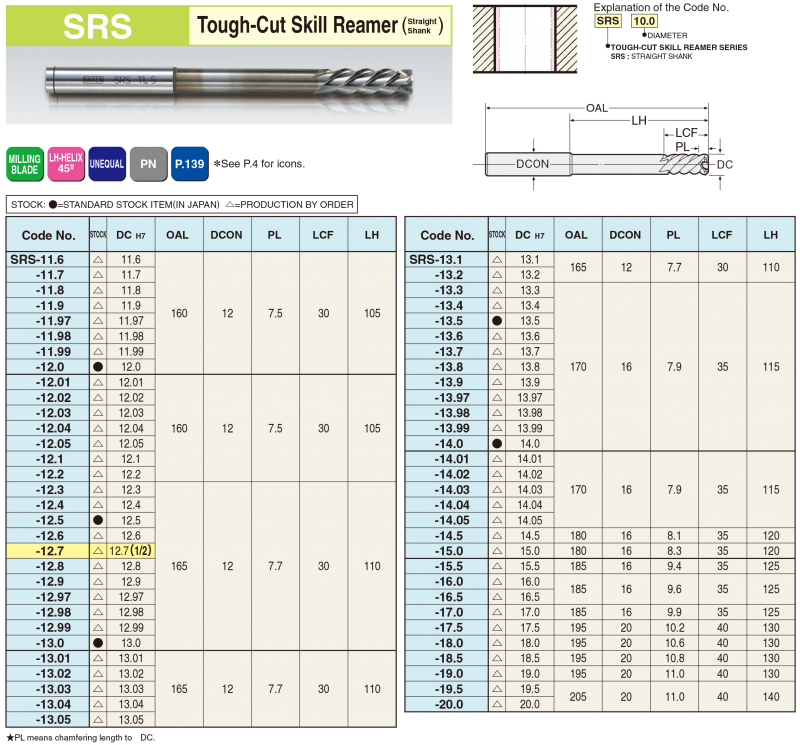Click the triangle stock mark for -11.97

tap(98, 321)
